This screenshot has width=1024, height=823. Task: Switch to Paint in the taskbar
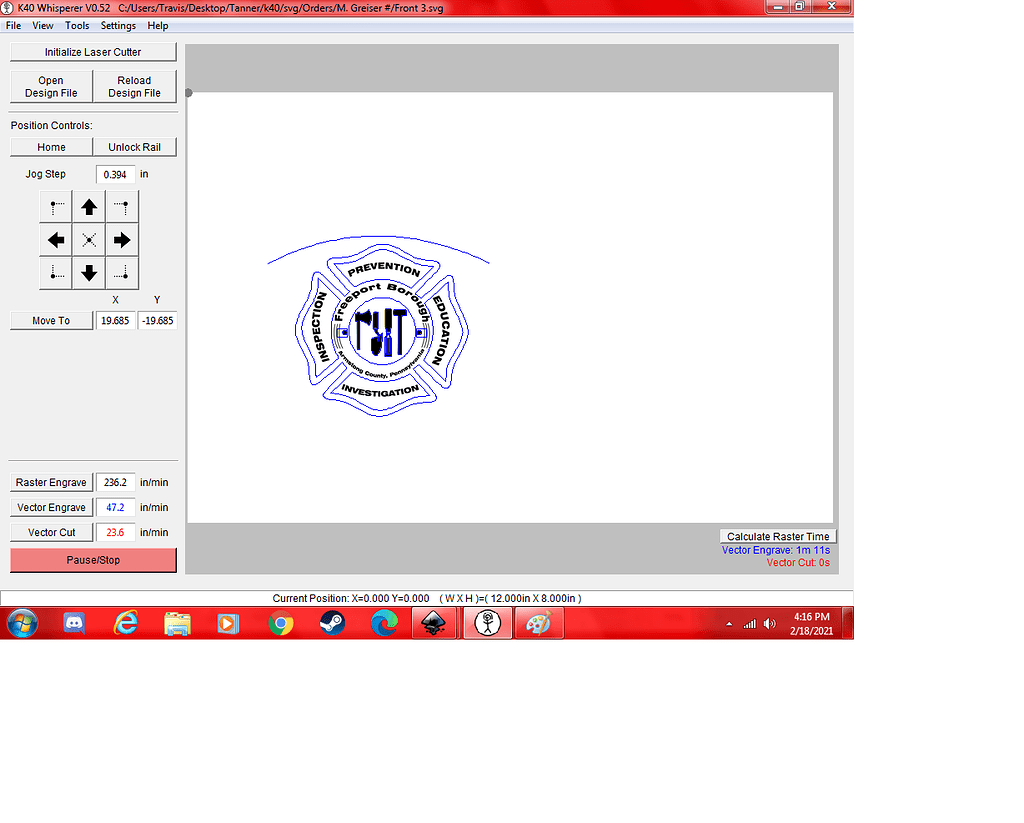(539, 623)
